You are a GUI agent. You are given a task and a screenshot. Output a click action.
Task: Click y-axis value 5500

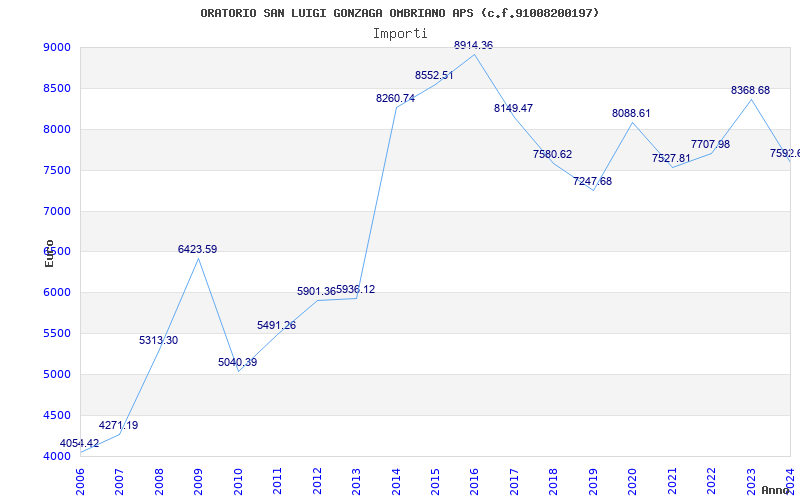point(56,333)
